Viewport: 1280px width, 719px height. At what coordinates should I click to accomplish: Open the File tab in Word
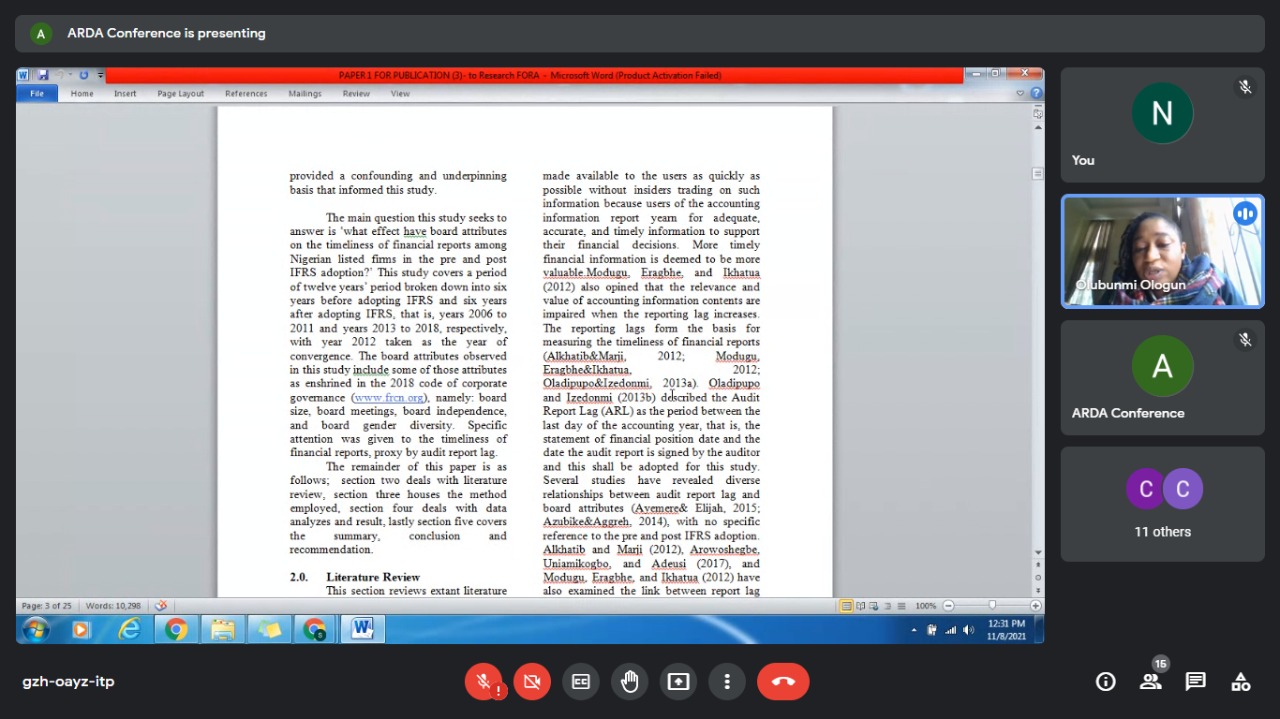(x=37, y=94)
